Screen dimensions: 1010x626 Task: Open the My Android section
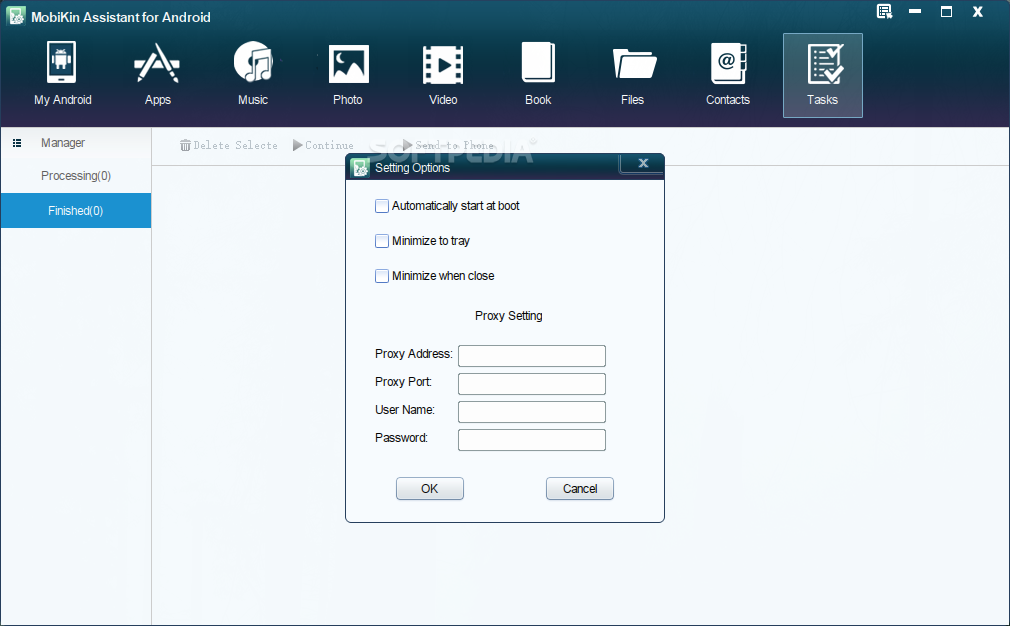(x=62, y=75)
